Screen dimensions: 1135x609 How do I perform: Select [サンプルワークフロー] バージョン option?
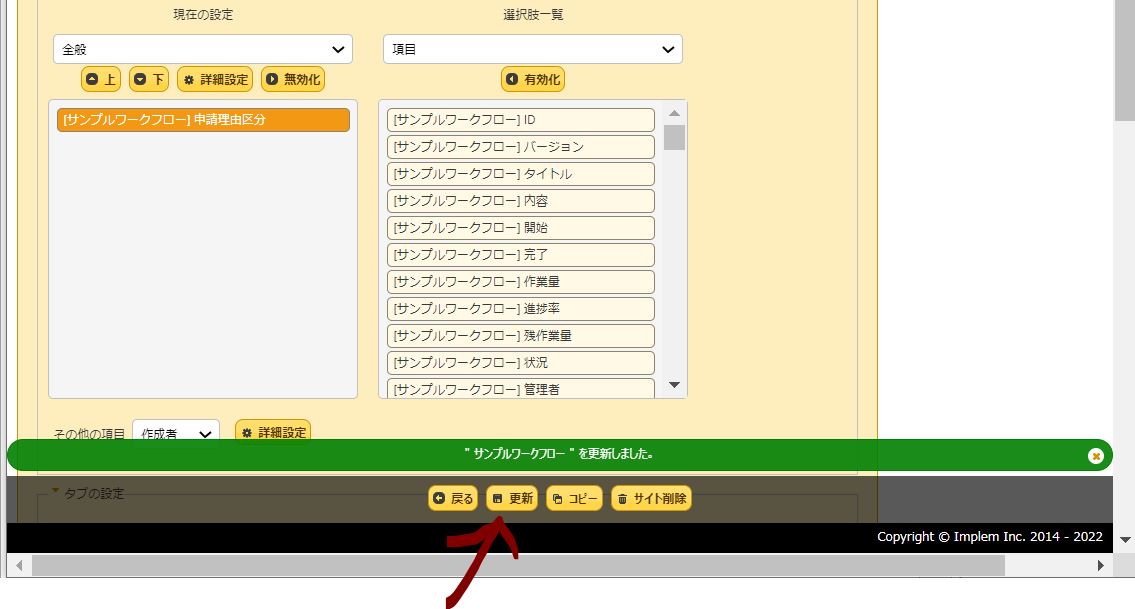click(x=520, y=146)
